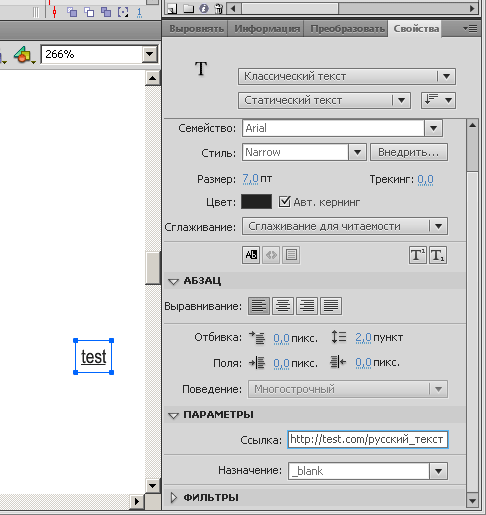Image resolution: width=486 pixels, height=515 pixels.
Task: Click font size value 7,0
Action: (x=250, y=179)
